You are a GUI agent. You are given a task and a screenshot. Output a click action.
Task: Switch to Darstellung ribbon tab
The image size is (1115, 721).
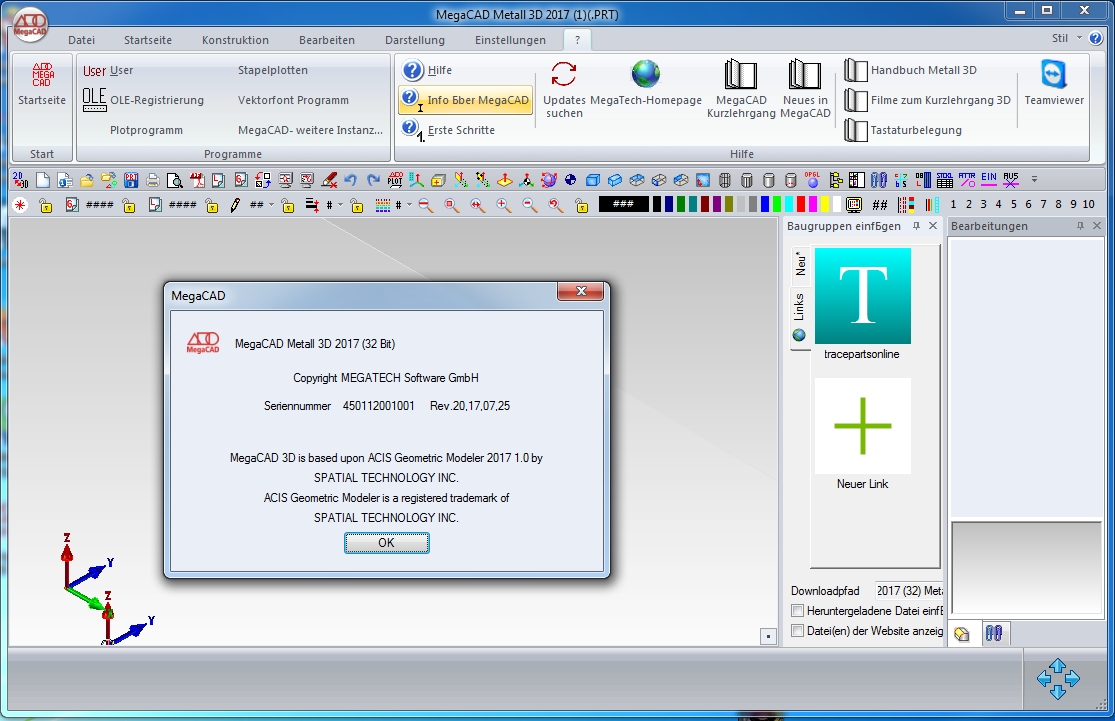click(x=415, y=40)
